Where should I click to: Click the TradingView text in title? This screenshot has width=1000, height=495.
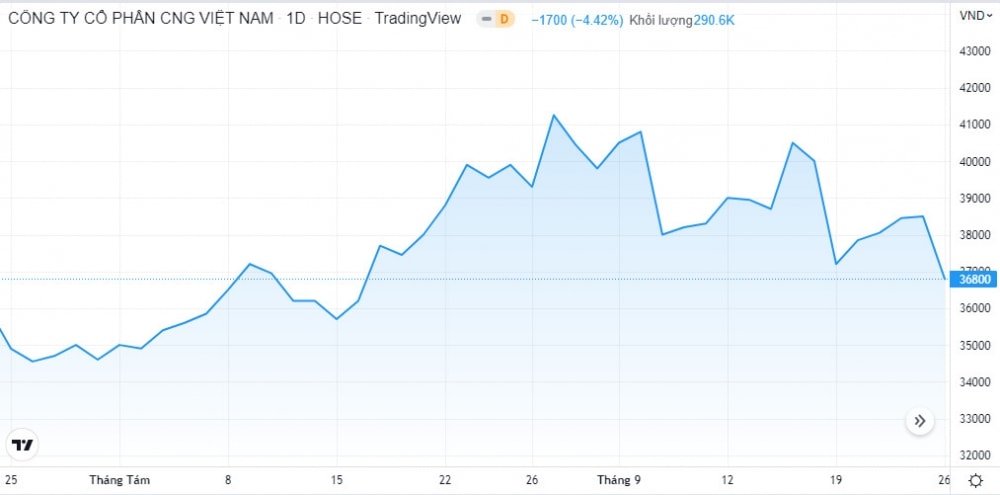[x=418, y=18]
